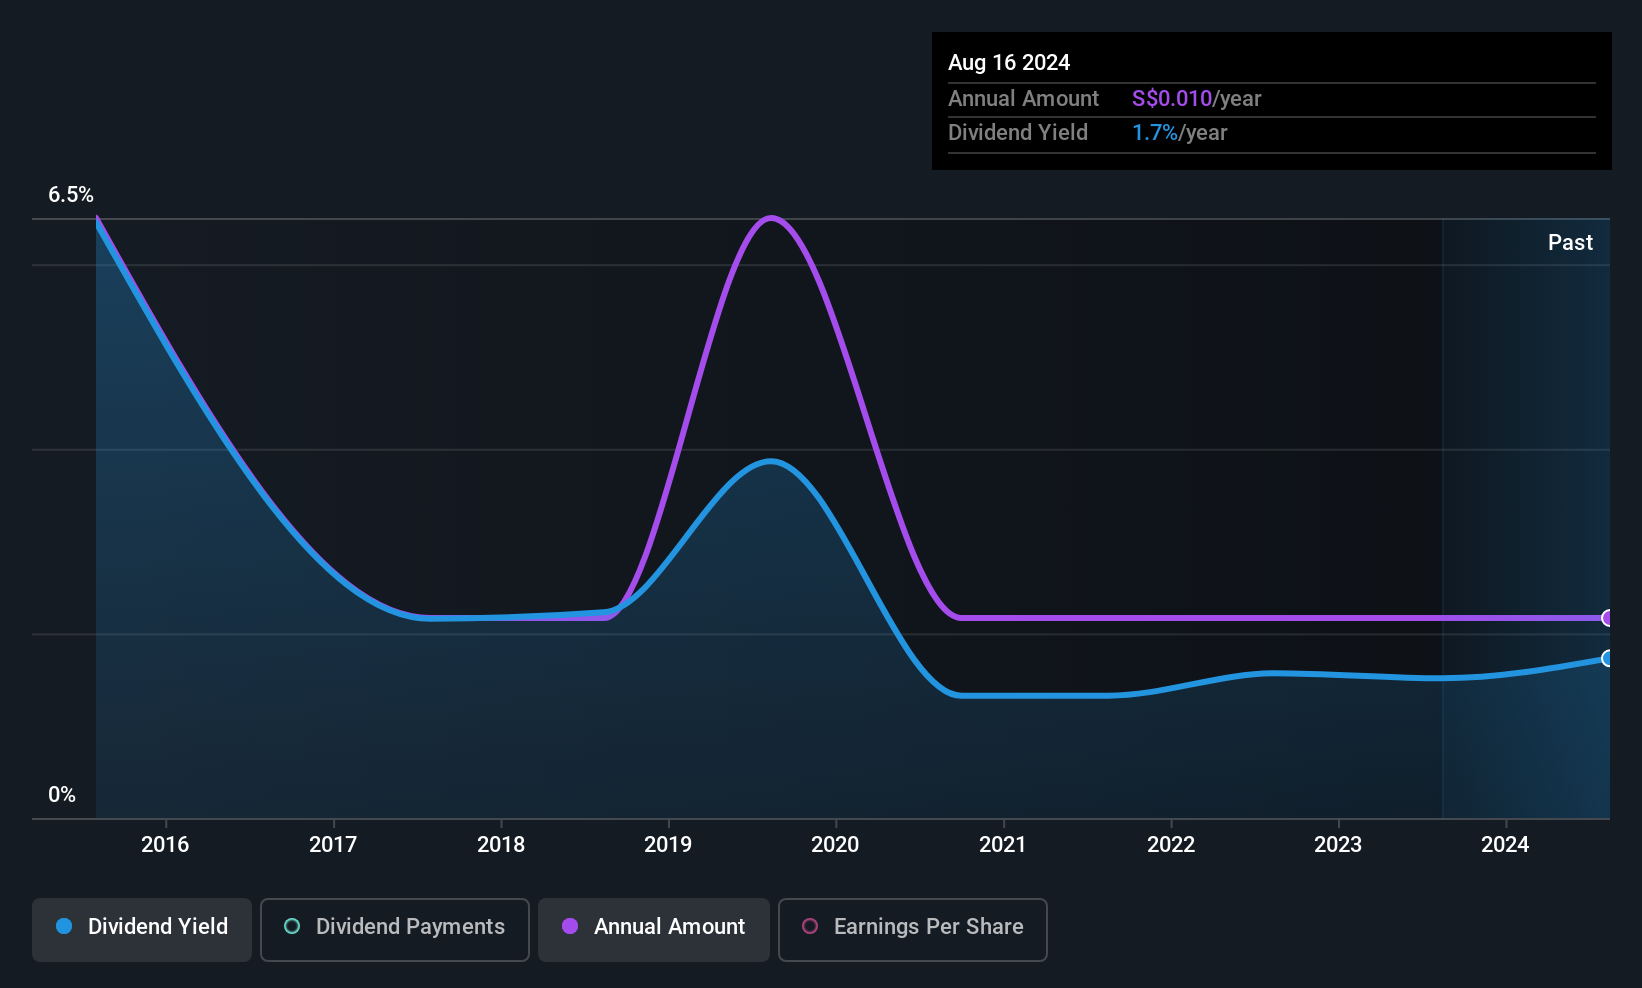Click the 2018 axis label

[501, 844]
